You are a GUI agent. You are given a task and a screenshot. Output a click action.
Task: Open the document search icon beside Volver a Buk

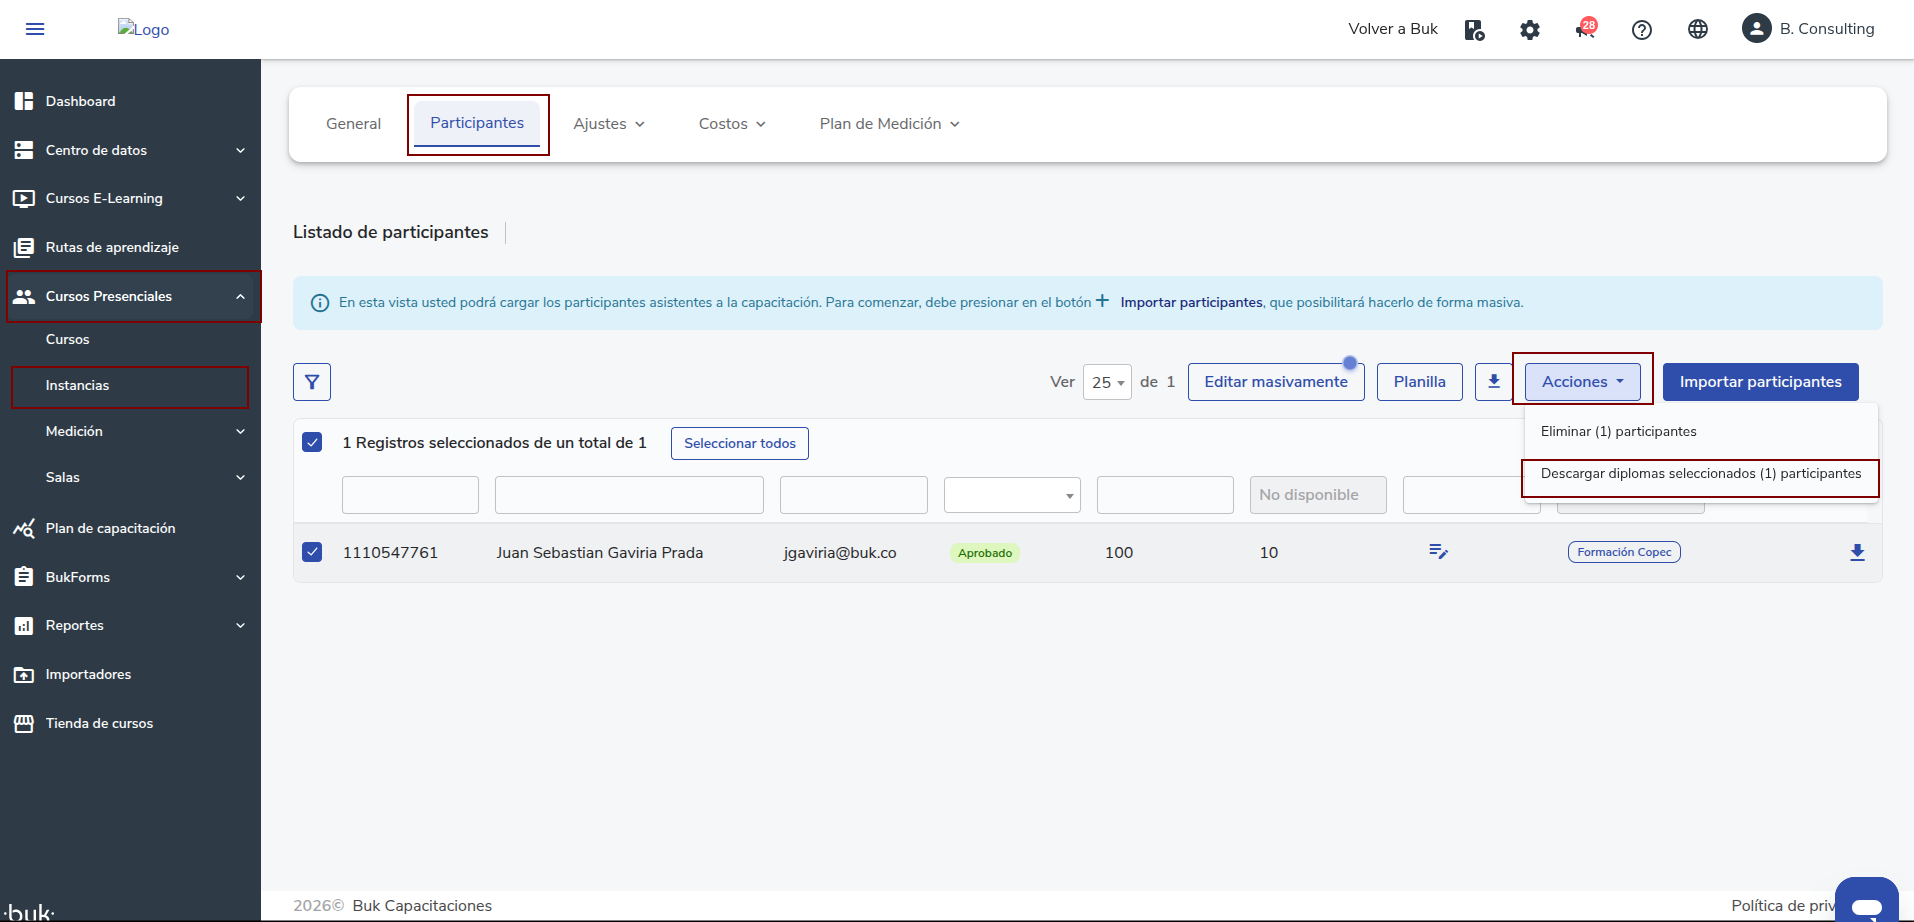(x=1475, y=30)
